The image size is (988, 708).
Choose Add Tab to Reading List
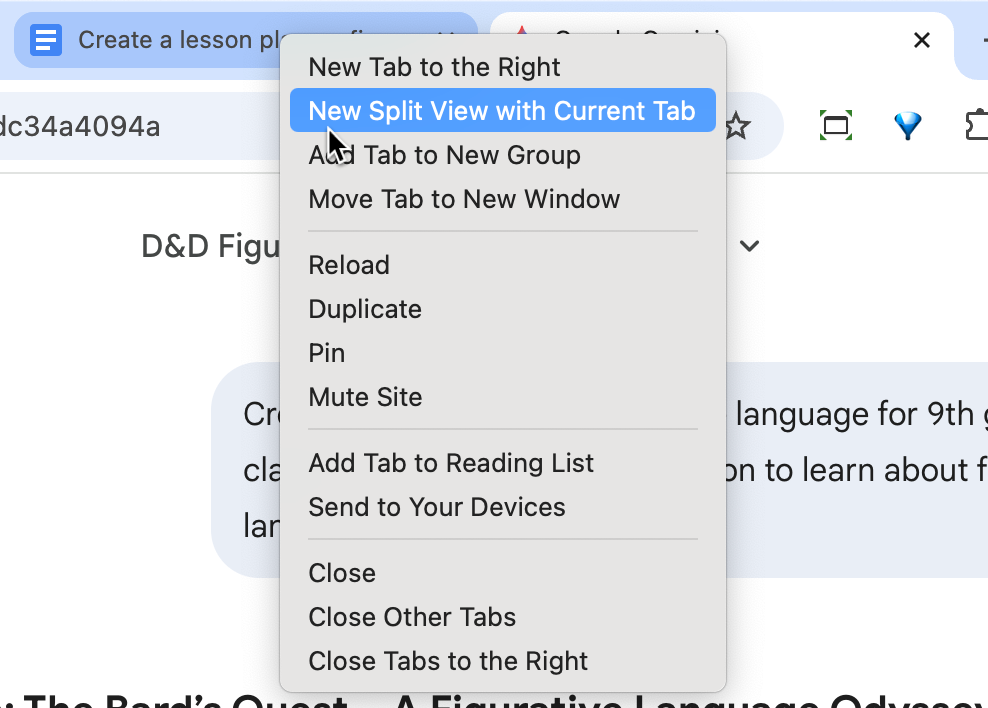(x=451, y=463)
